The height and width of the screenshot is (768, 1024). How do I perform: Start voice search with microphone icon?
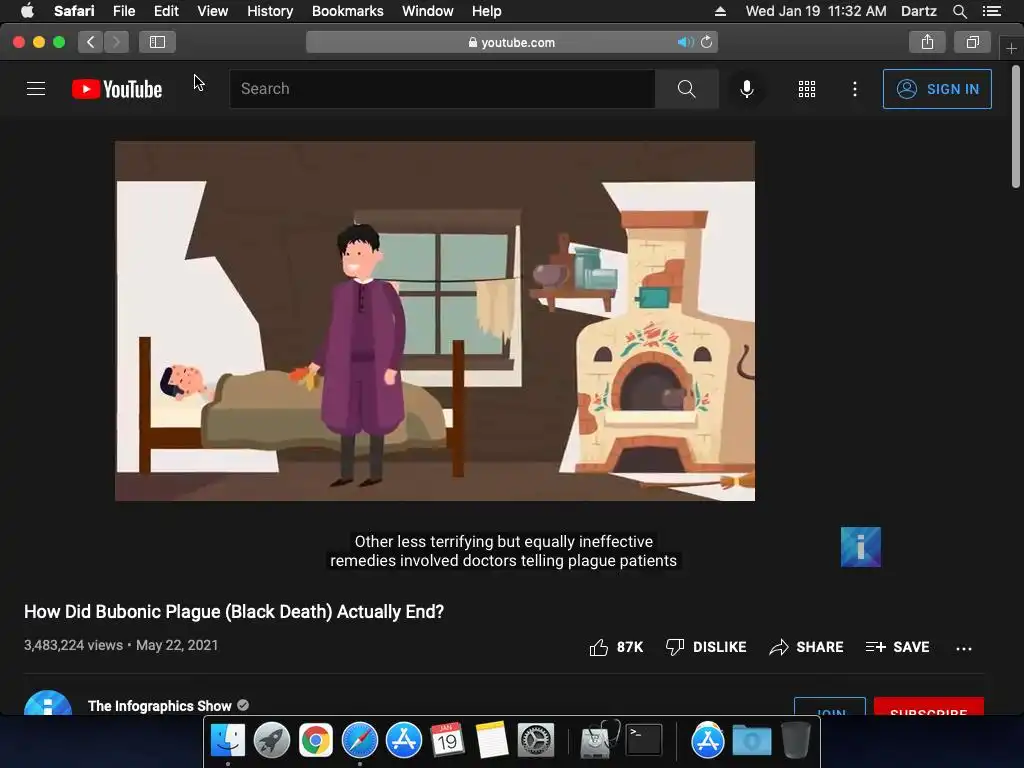pyautogui.click(x=746, y=89)
